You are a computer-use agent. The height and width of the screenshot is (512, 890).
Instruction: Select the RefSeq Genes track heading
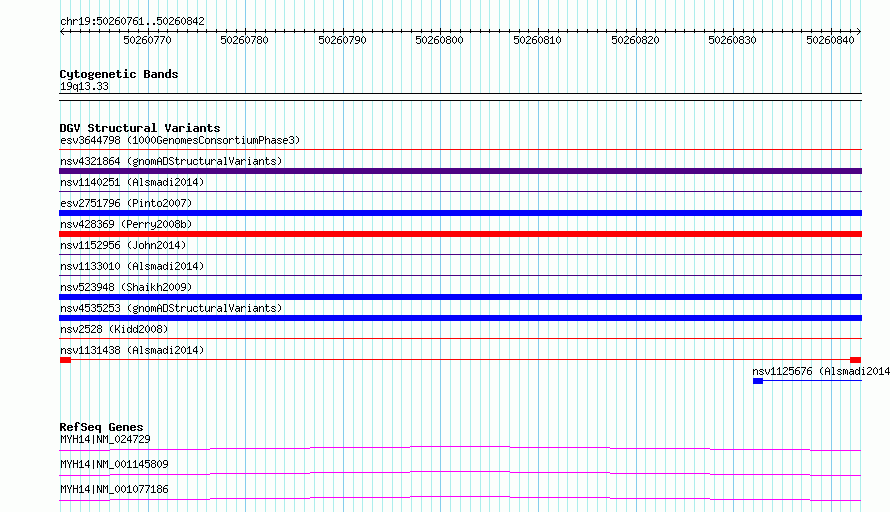pyautogui.click(x=102, y=427)
